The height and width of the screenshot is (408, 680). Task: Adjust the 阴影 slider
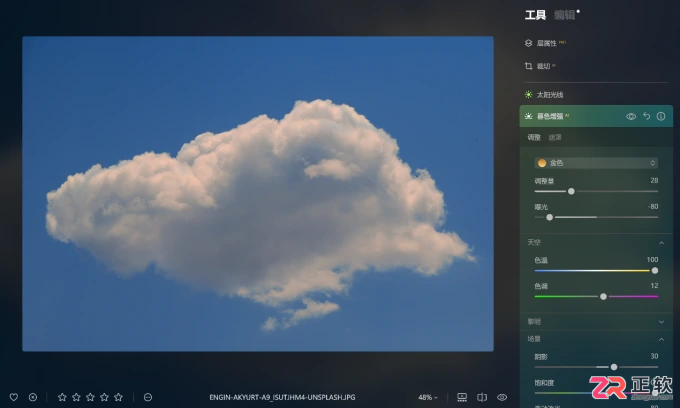coord(596,367)
